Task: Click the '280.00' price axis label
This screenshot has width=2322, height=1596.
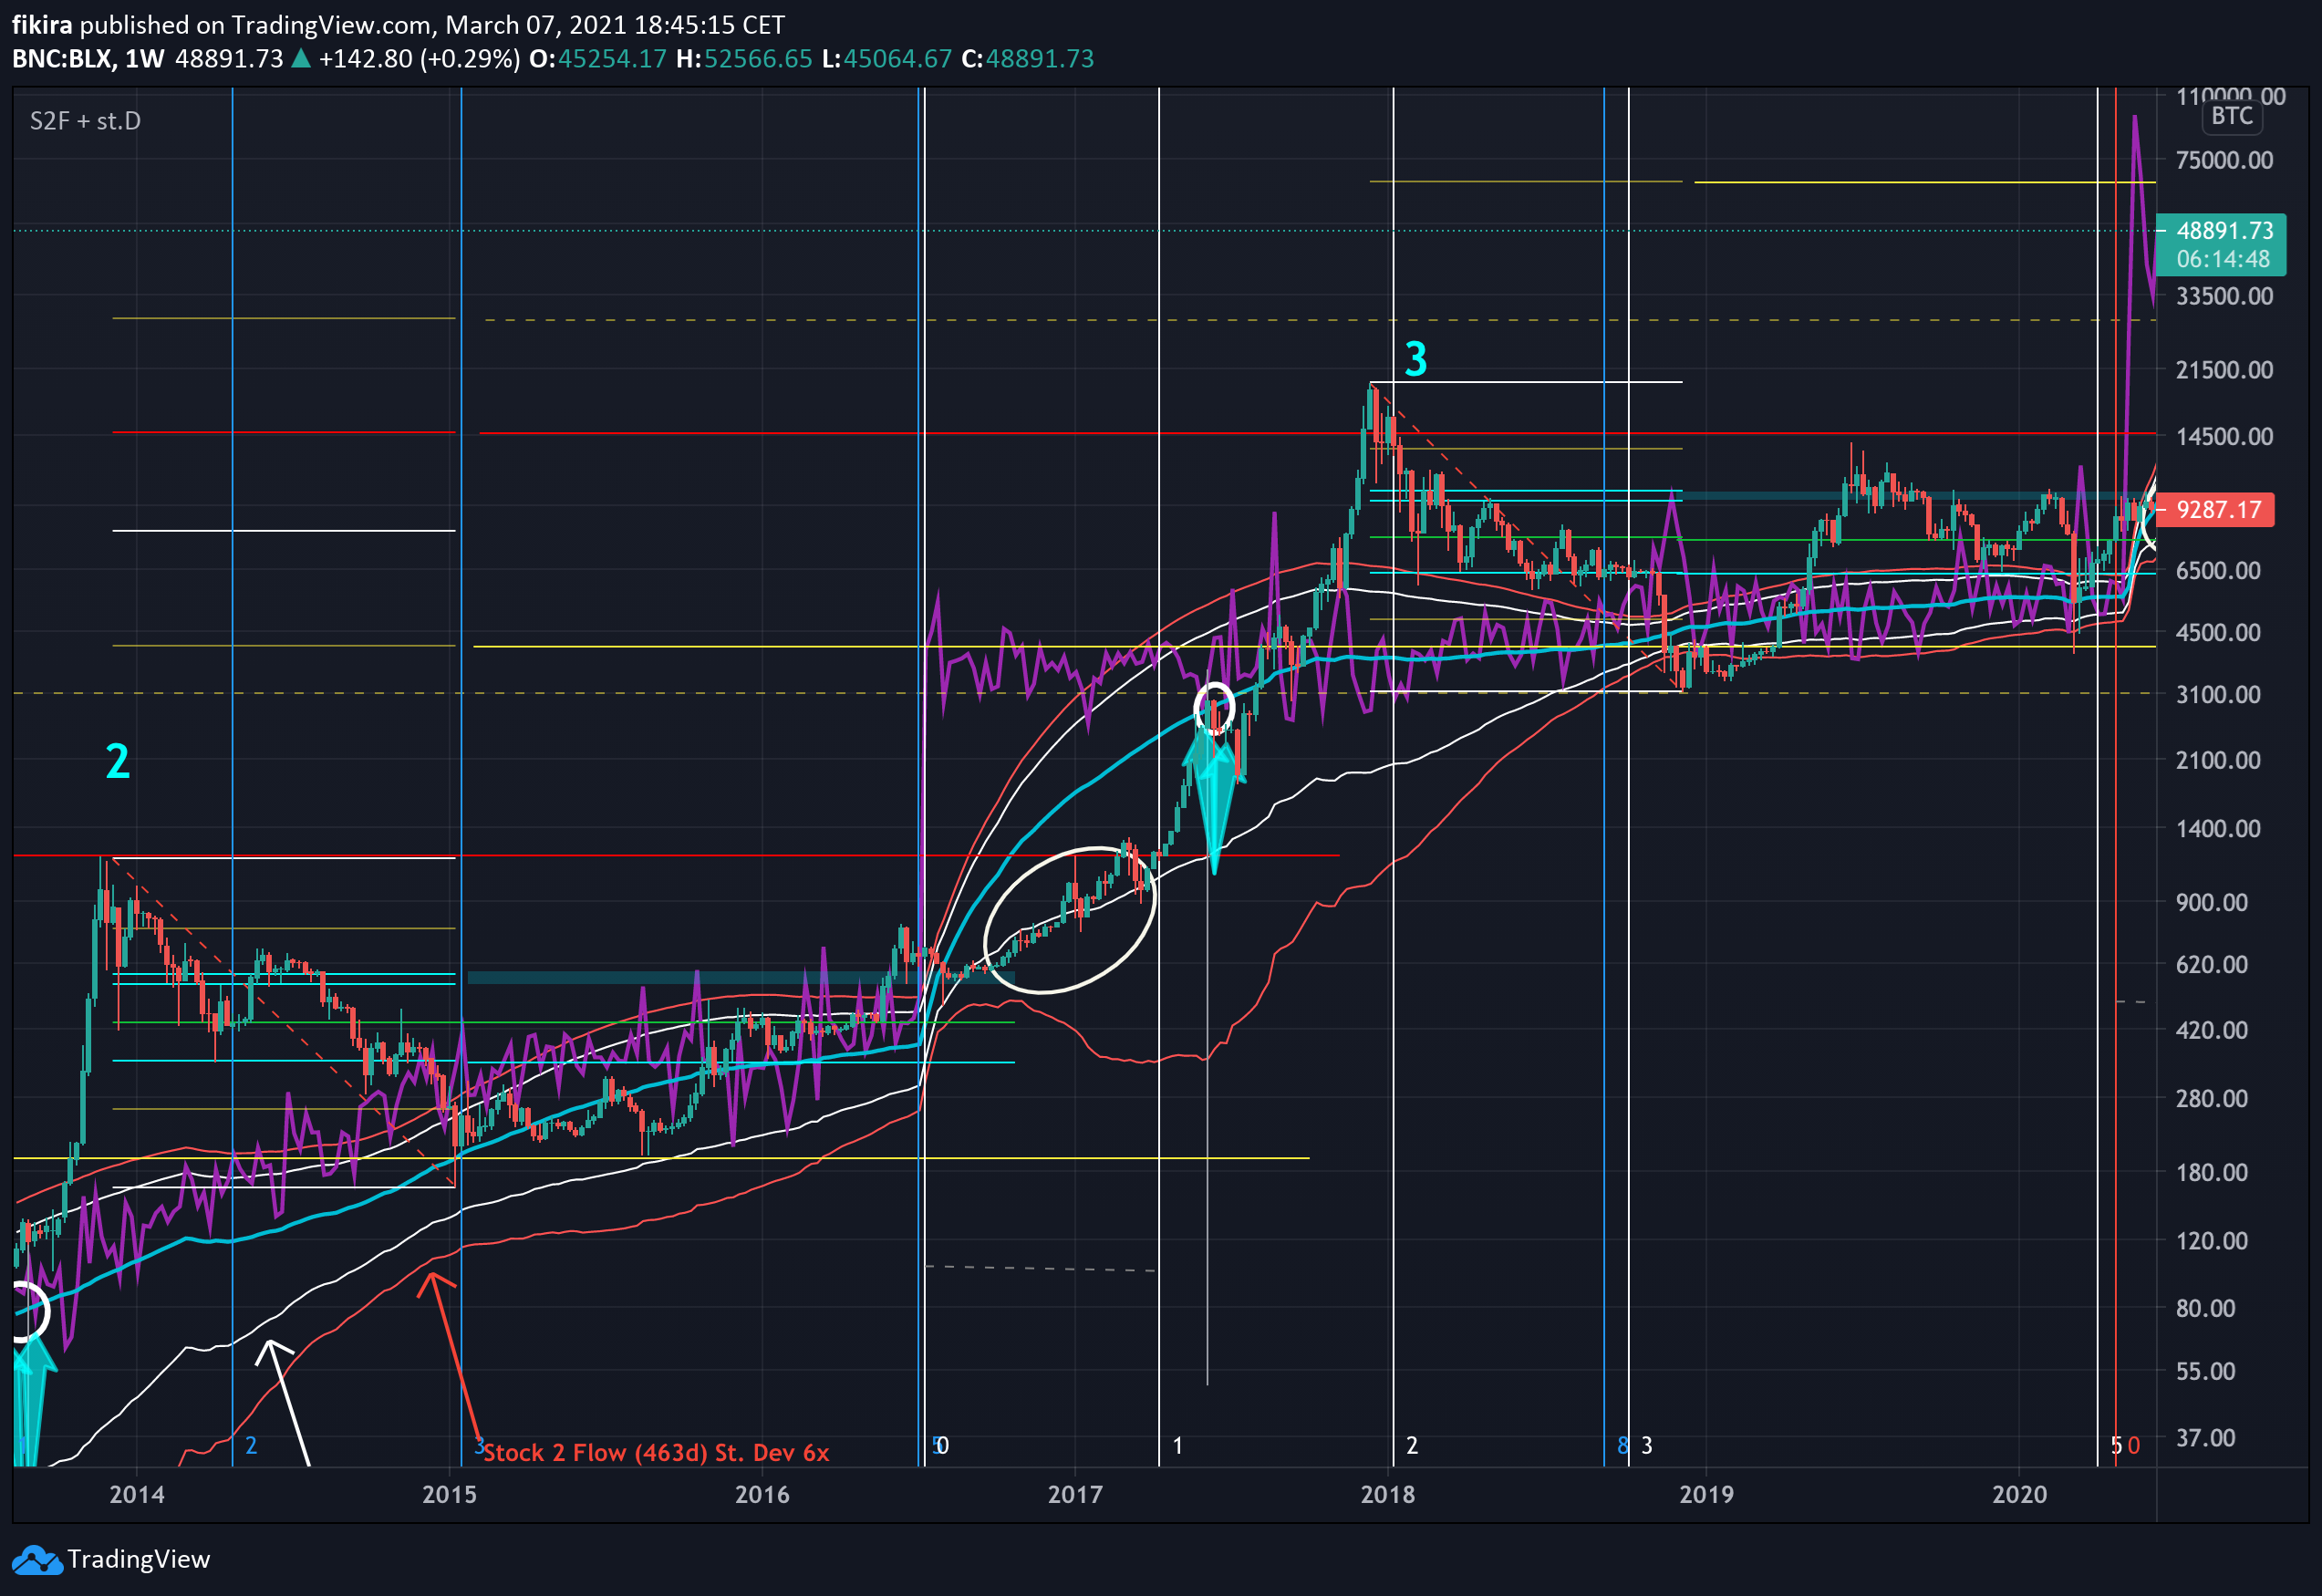Action: 2212,1099
